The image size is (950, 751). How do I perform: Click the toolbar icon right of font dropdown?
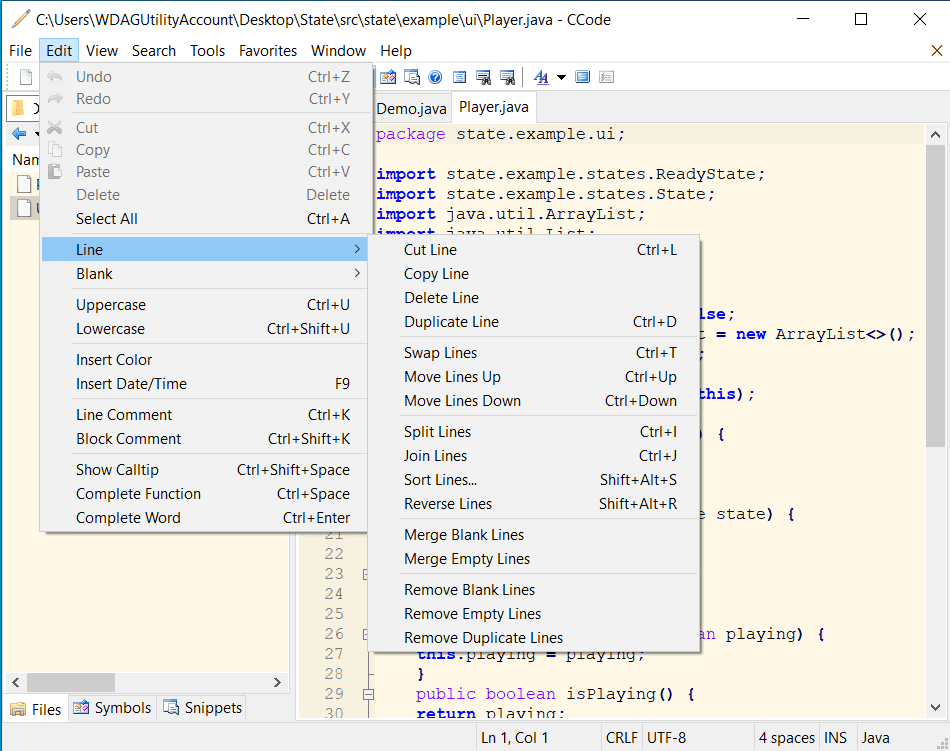[x=583, y=77]
